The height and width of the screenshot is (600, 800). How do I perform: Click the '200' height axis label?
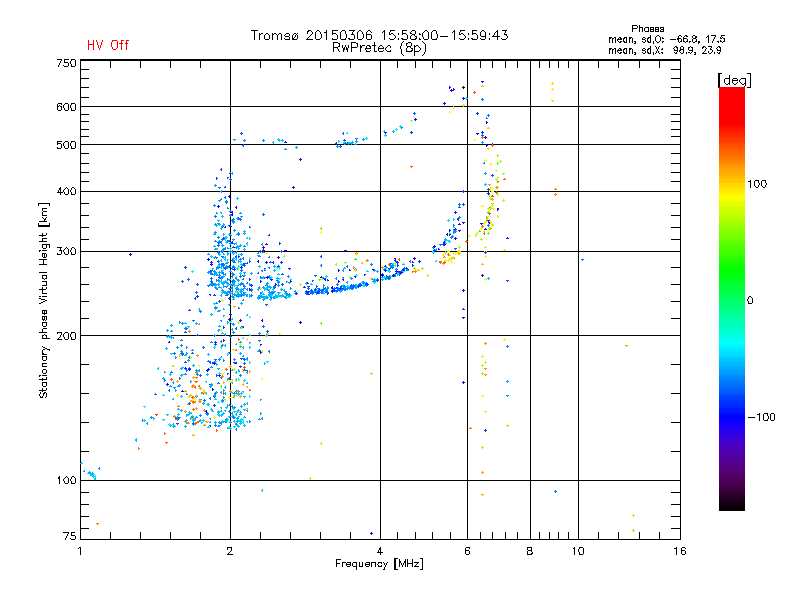click(66, 336)
